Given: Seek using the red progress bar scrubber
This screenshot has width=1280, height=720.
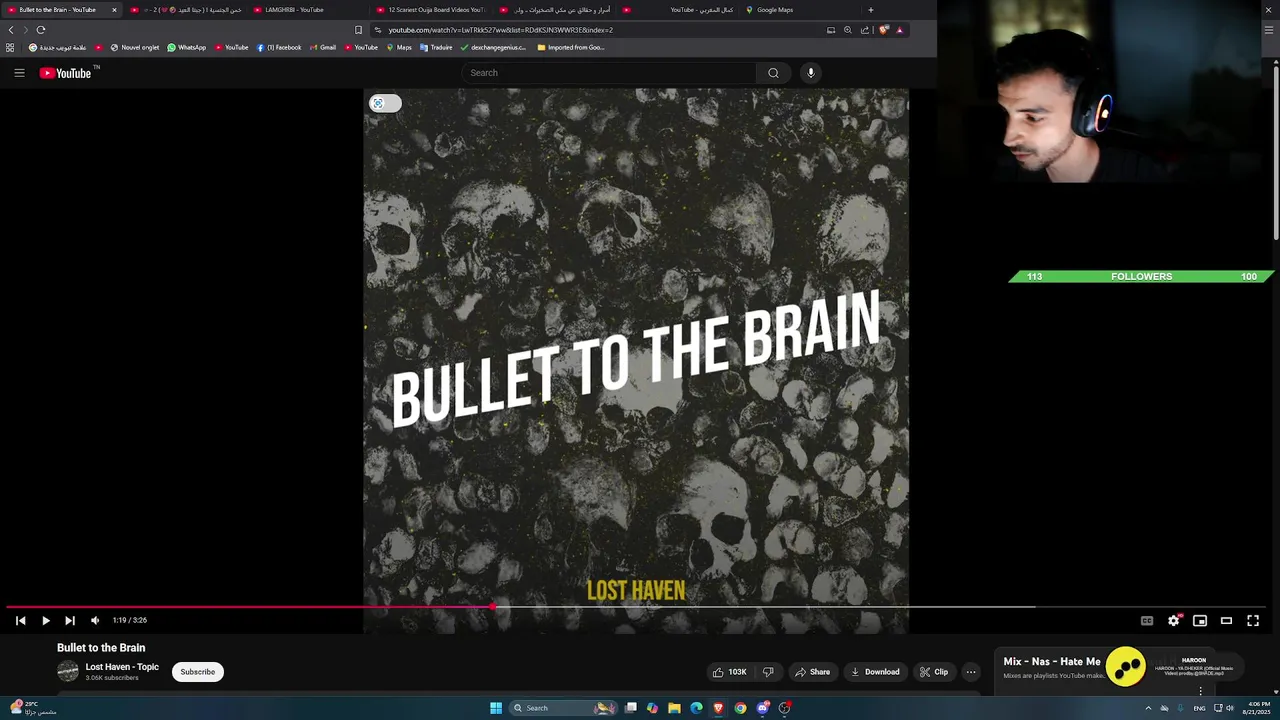Looking at the screenshot, I should click(x=492, y=607).
